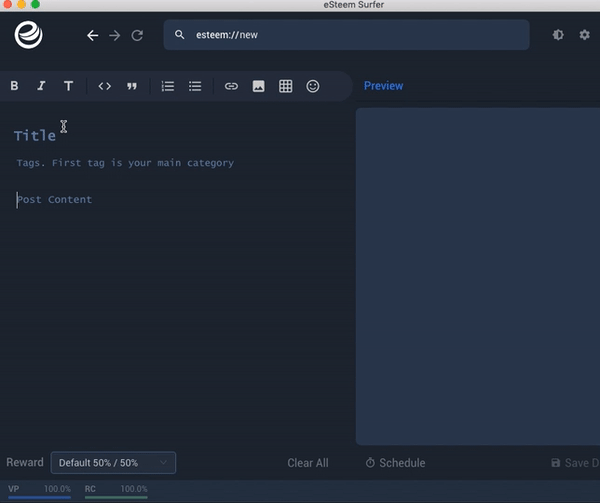Click the empty preview panel
The height and width of the screenshot is (503, 600).
(x=478, y=276)
